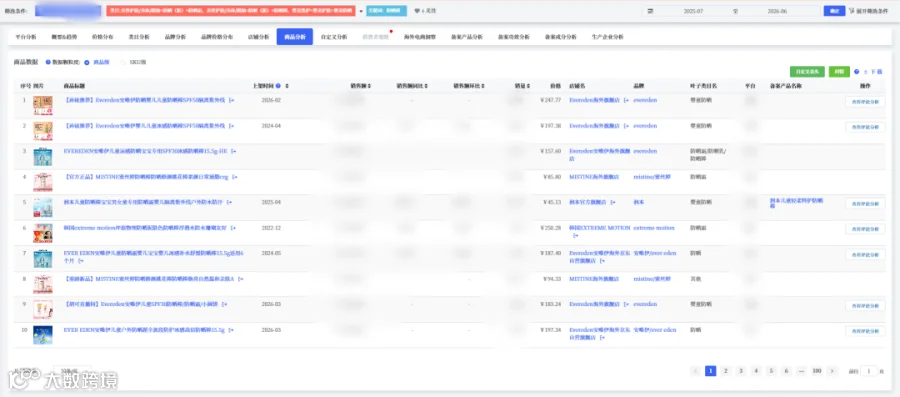
Task: Click help icon beside 商品数据 label
Action: (x=48, y=62)
